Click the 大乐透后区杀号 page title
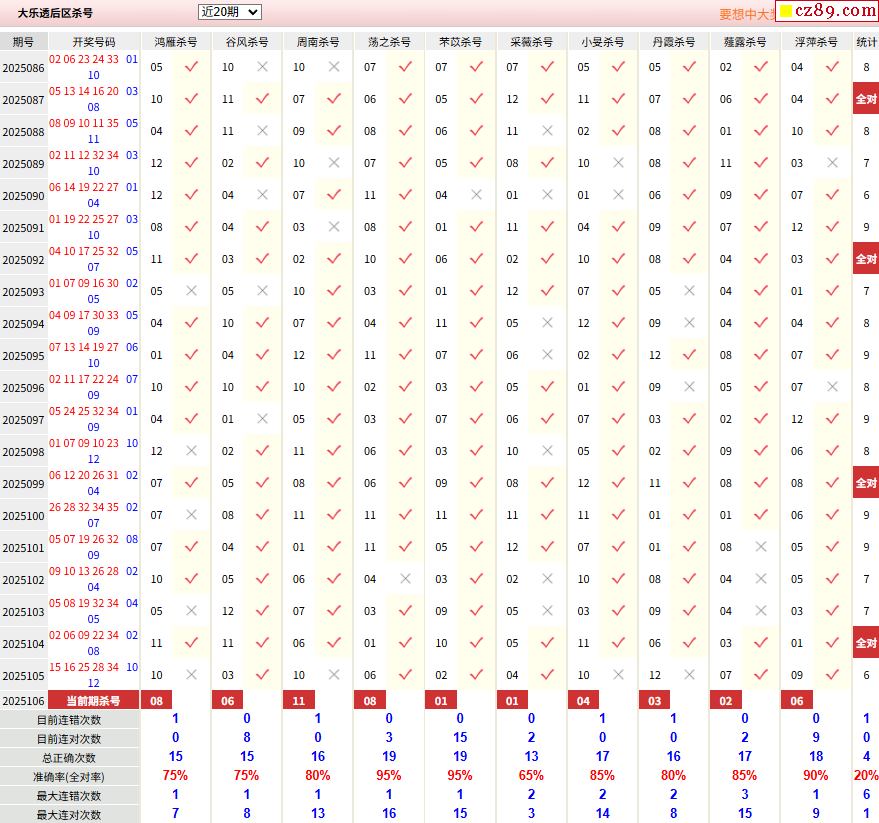 coord(55,12)
